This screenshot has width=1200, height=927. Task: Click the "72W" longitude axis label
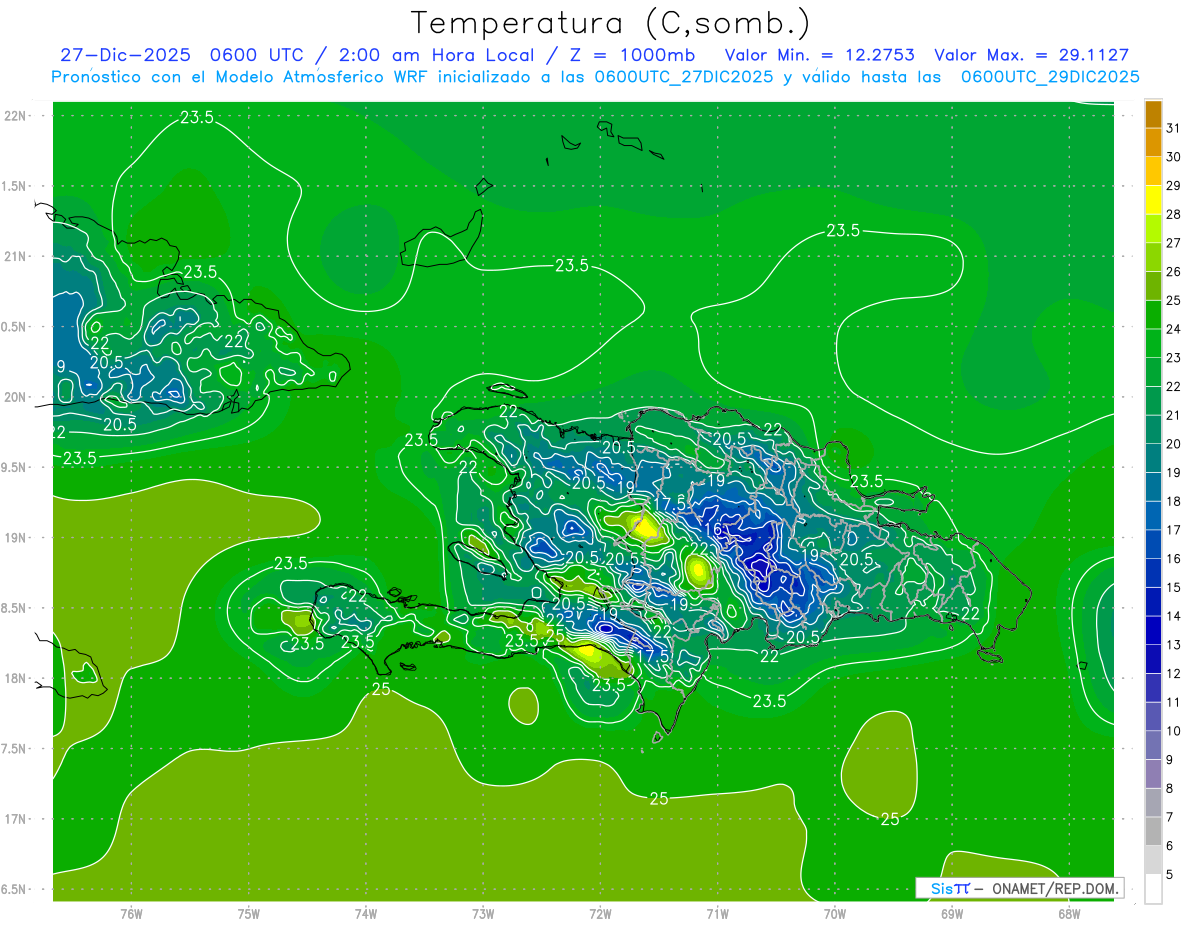(600, 914)
